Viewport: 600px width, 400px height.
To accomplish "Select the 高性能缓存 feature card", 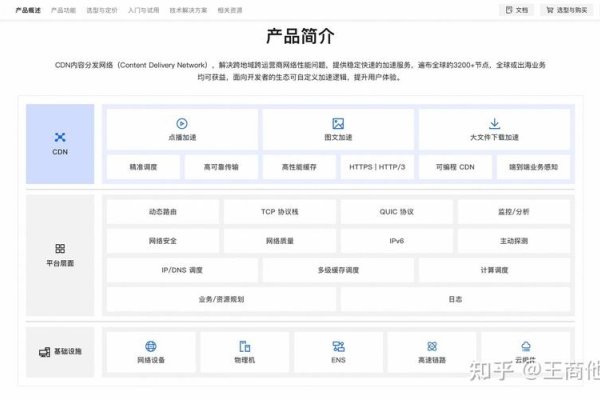I will pos(299,167).
